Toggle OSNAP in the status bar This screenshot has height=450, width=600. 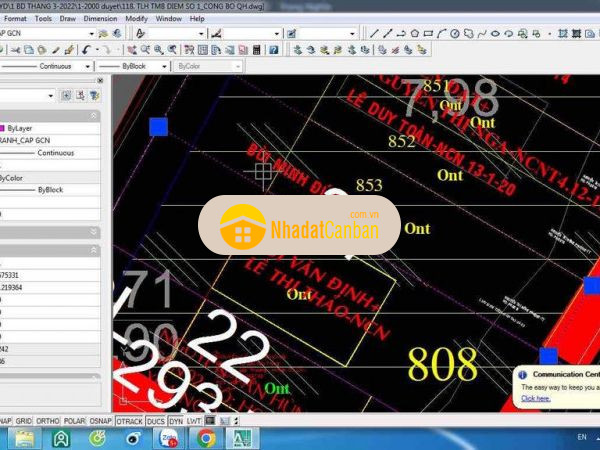point(100,421)
